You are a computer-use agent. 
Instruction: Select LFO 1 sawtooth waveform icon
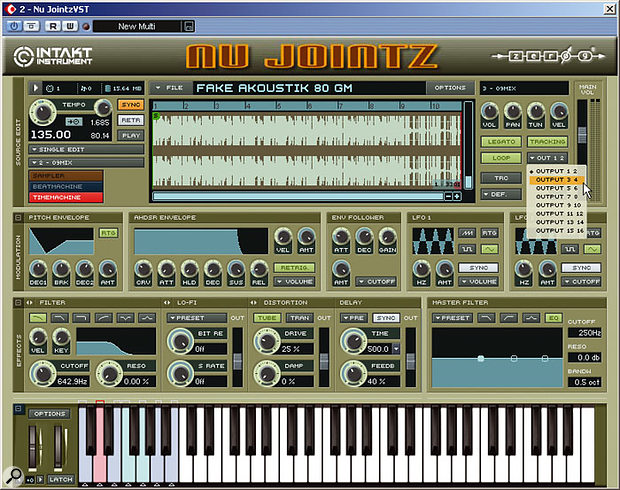pos(467,233)
